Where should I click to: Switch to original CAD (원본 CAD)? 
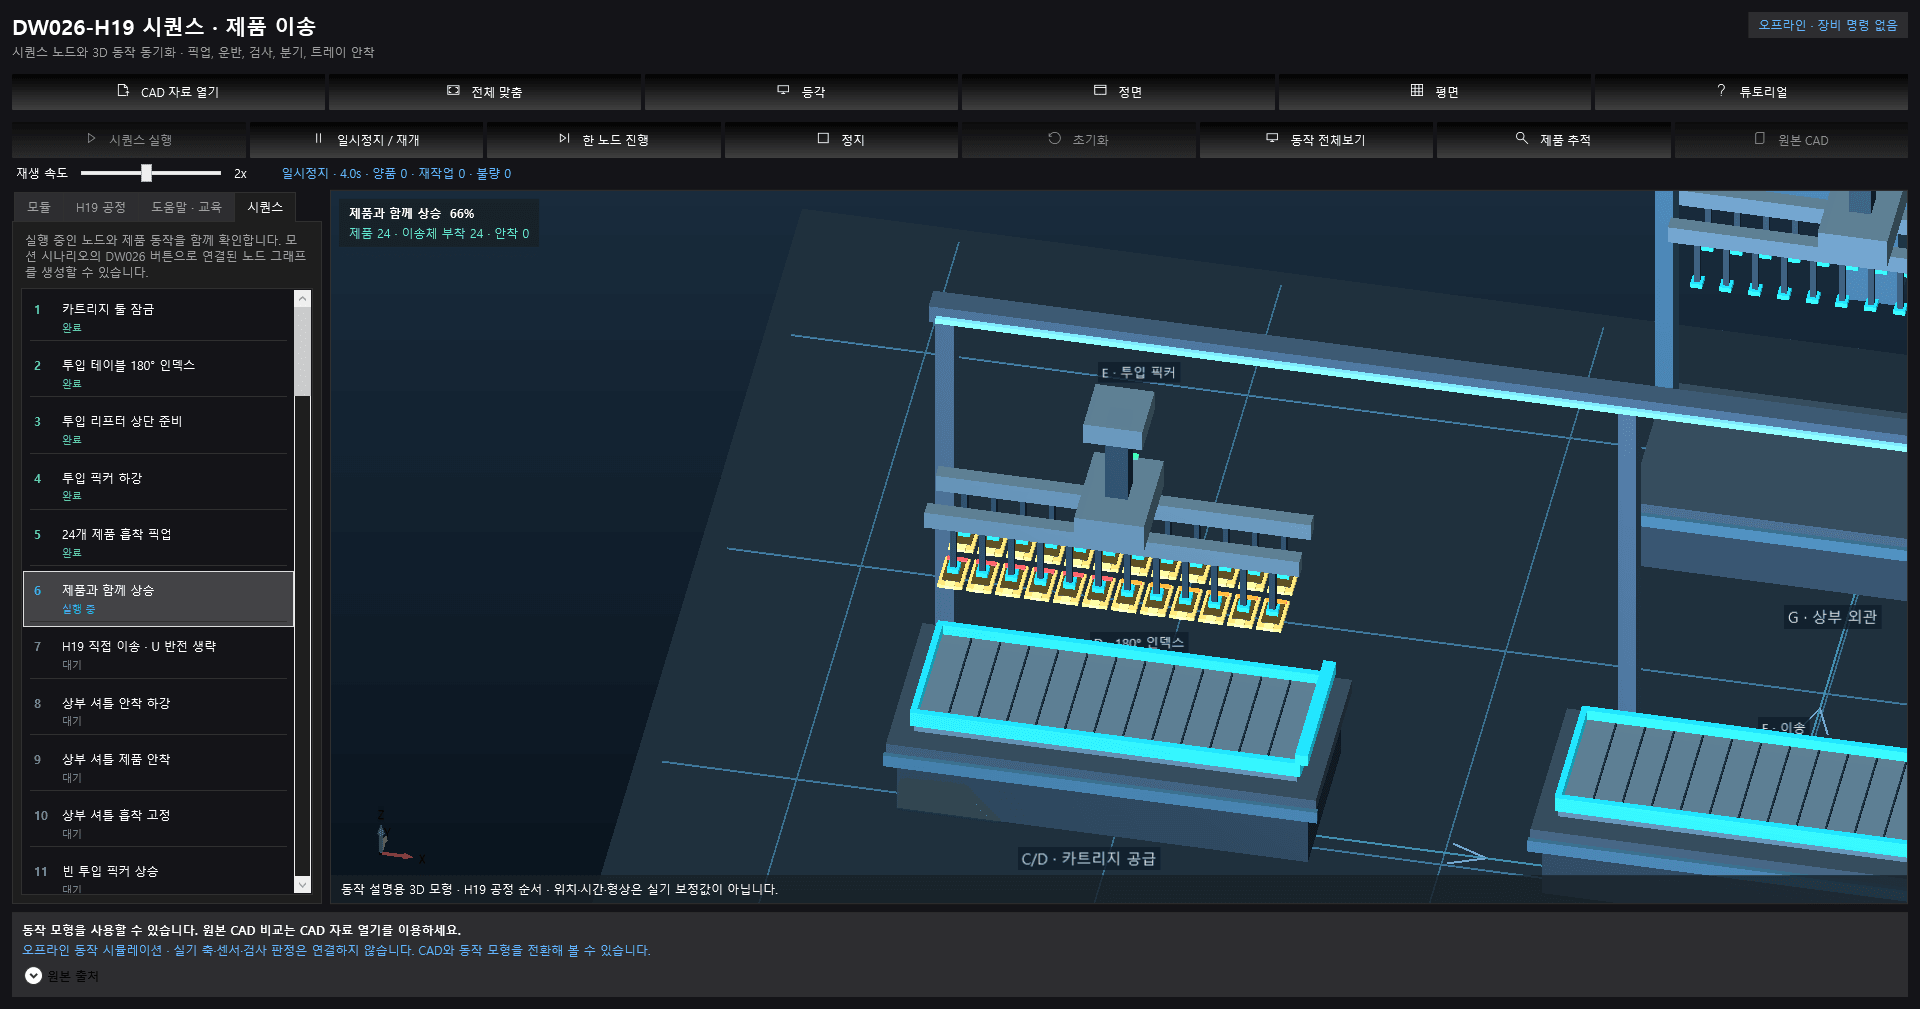(1792, 140)
